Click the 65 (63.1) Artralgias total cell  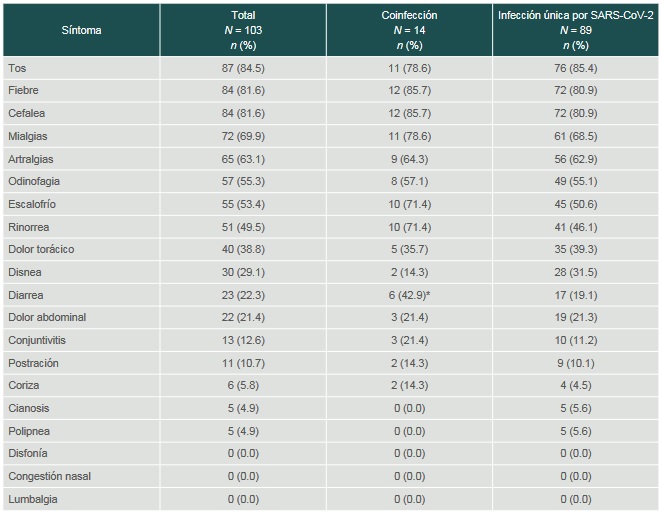pos(243,158)
